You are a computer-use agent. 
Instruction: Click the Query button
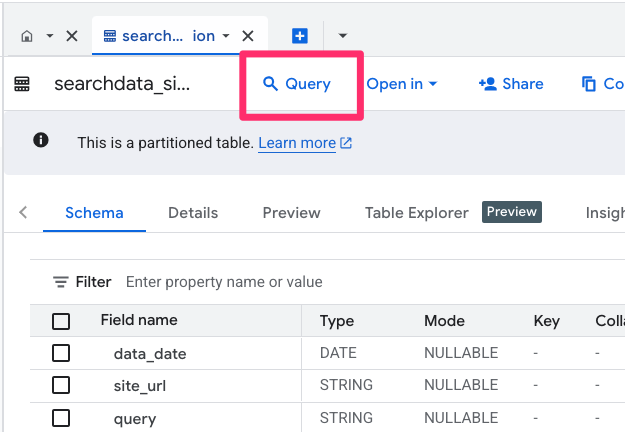(297, 84)
